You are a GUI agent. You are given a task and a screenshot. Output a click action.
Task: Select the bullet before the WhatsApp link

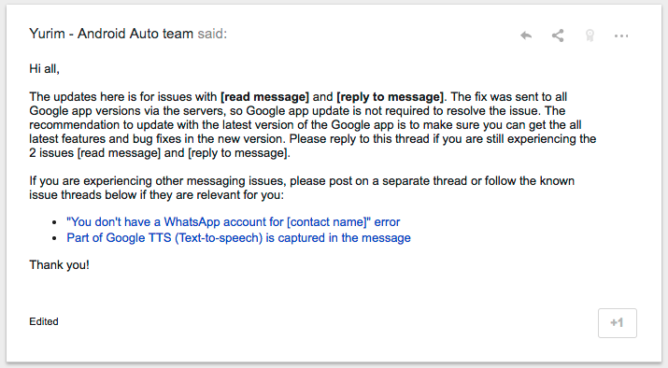[55, 222]
